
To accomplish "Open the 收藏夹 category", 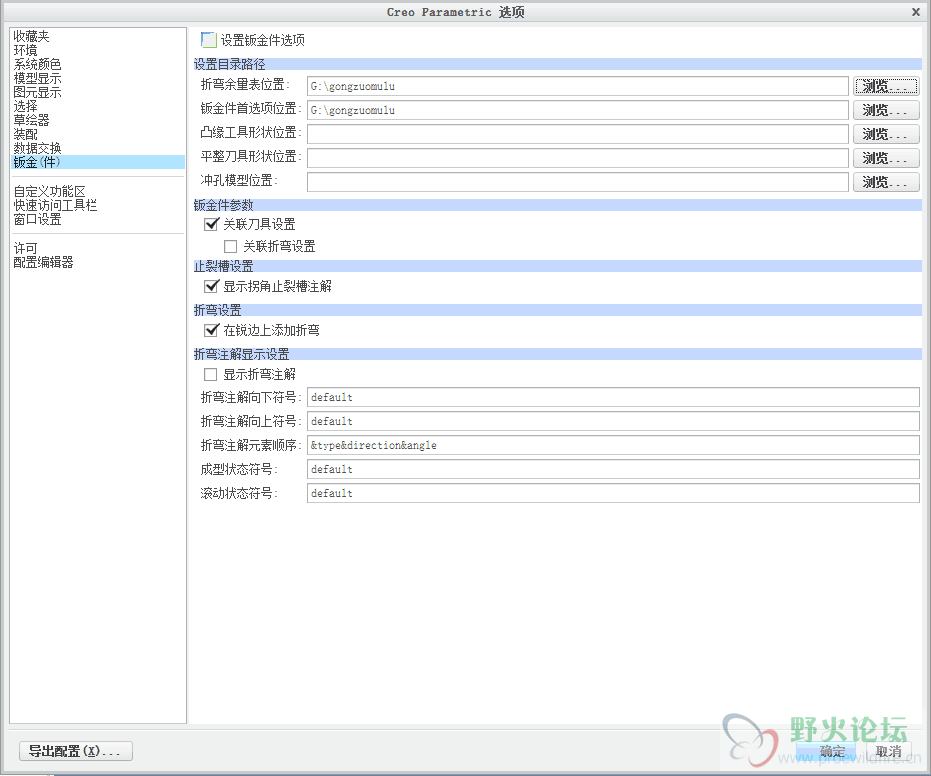I will 31,36.
